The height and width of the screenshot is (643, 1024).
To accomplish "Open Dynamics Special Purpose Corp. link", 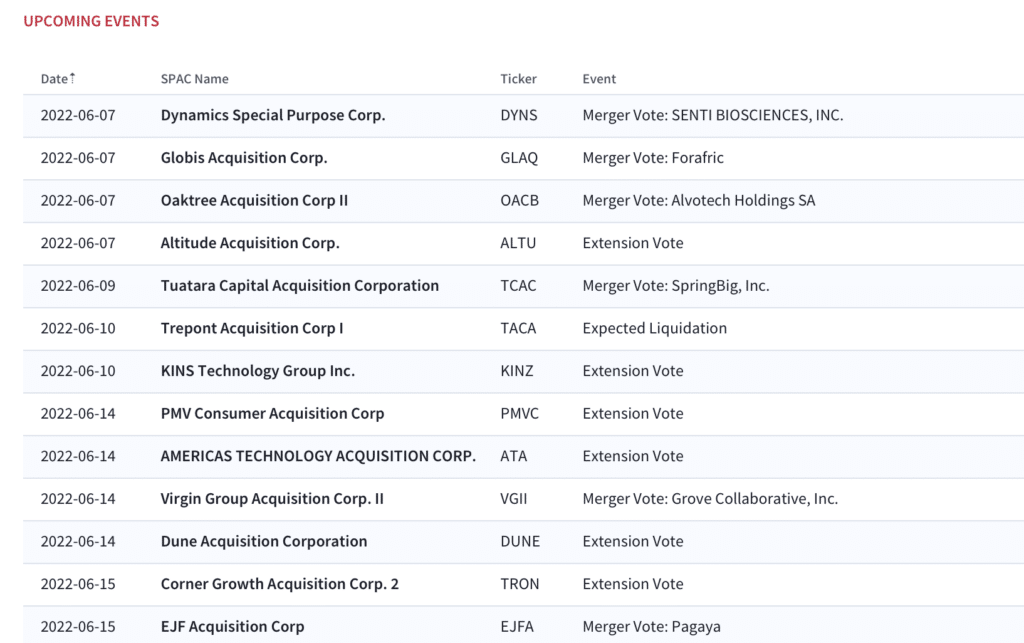I will click(x=273, y=115).
